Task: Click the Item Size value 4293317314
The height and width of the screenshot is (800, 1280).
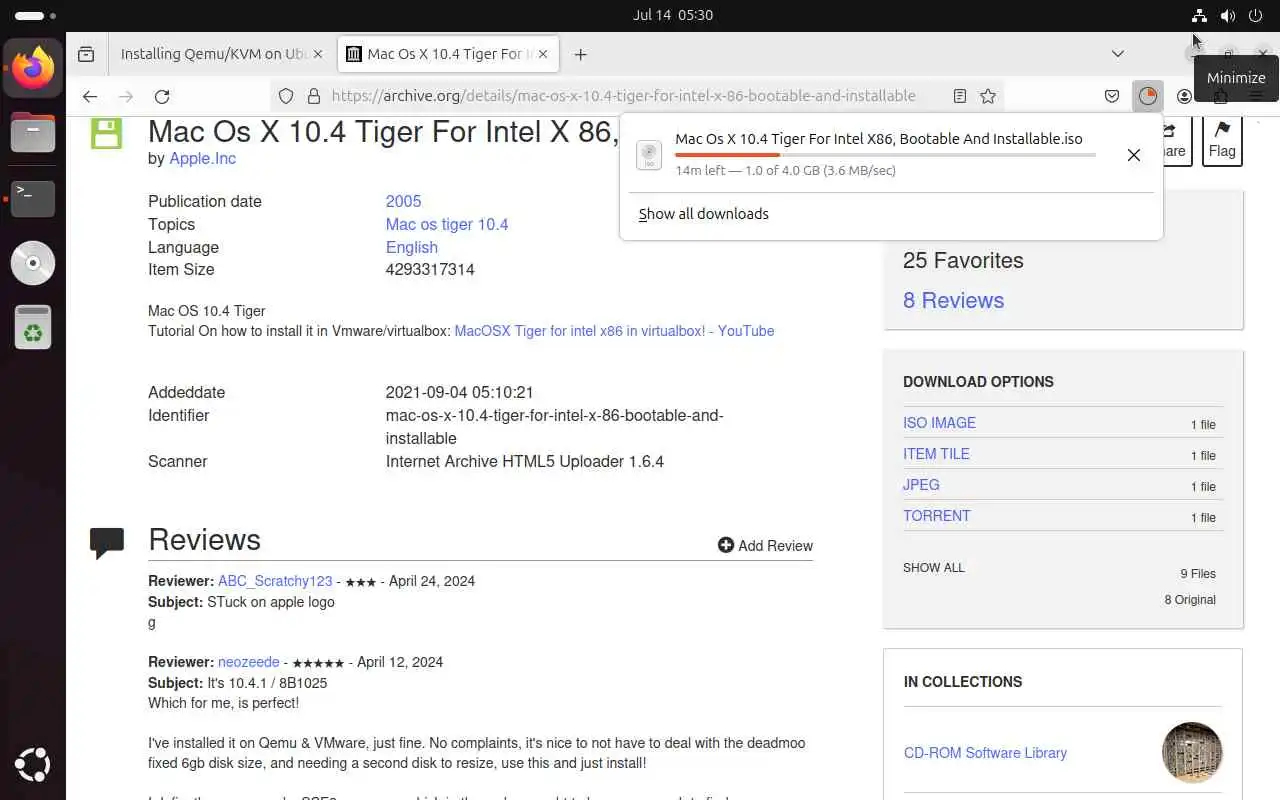Action: click(x=430, y=269)
